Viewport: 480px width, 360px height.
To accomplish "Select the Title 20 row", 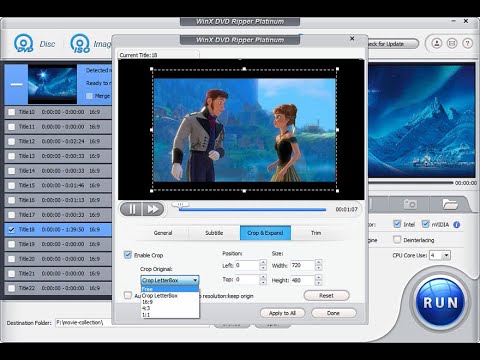I will click(x=58, y=259).
